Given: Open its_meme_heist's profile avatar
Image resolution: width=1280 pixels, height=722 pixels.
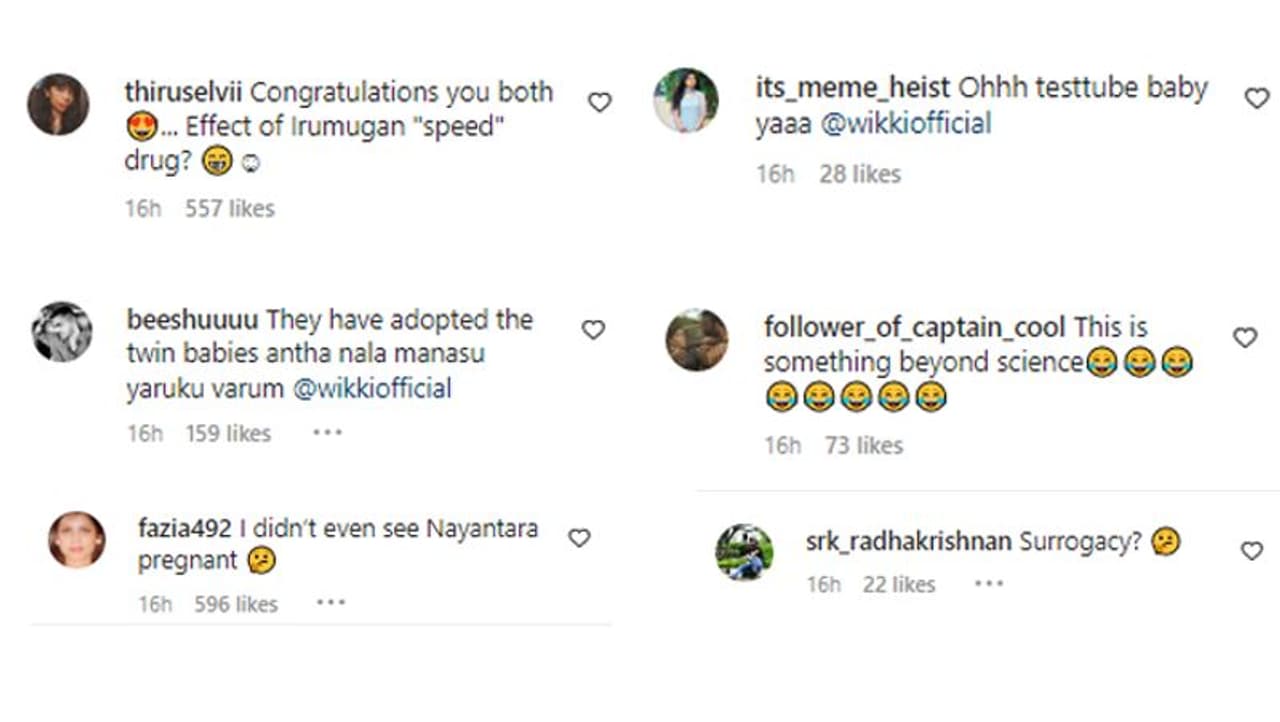Looking at the screenshot, I should [x=685, y=100].
